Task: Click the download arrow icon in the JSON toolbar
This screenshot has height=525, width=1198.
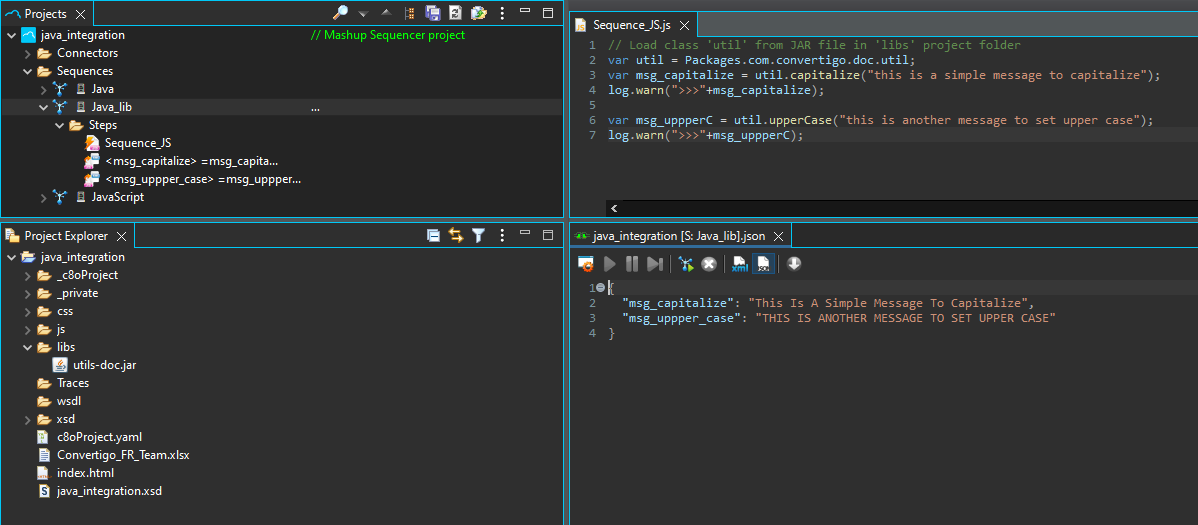Action: (x=794, y=264)
